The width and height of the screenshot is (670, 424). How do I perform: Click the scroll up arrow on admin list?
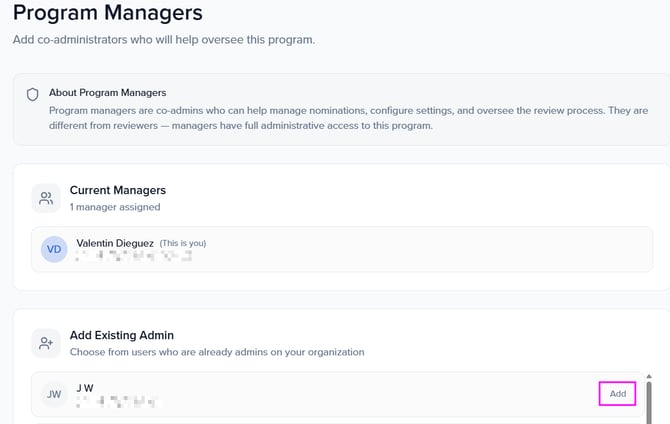click(649, 376)
